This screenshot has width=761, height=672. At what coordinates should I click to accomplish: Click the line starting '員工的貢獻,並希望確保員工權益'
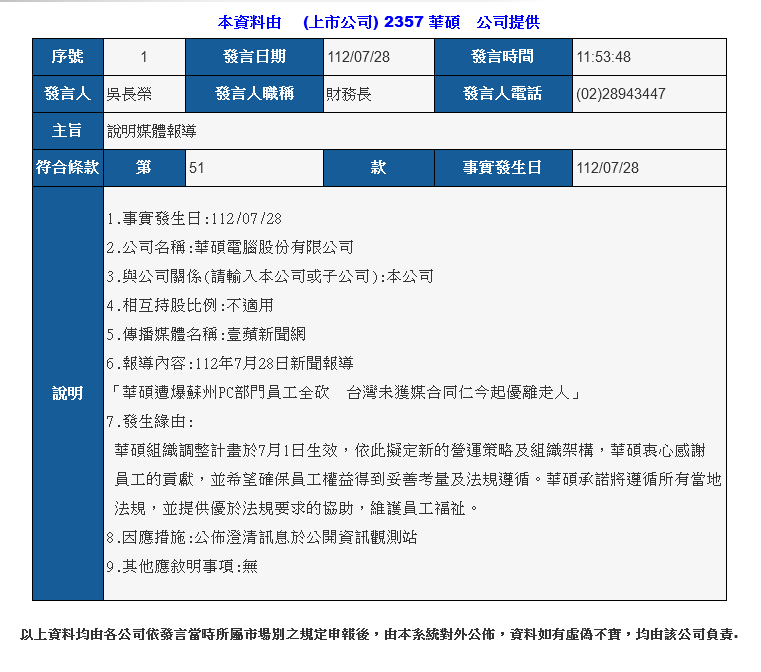pyautogui.click(x=418, y=479)
